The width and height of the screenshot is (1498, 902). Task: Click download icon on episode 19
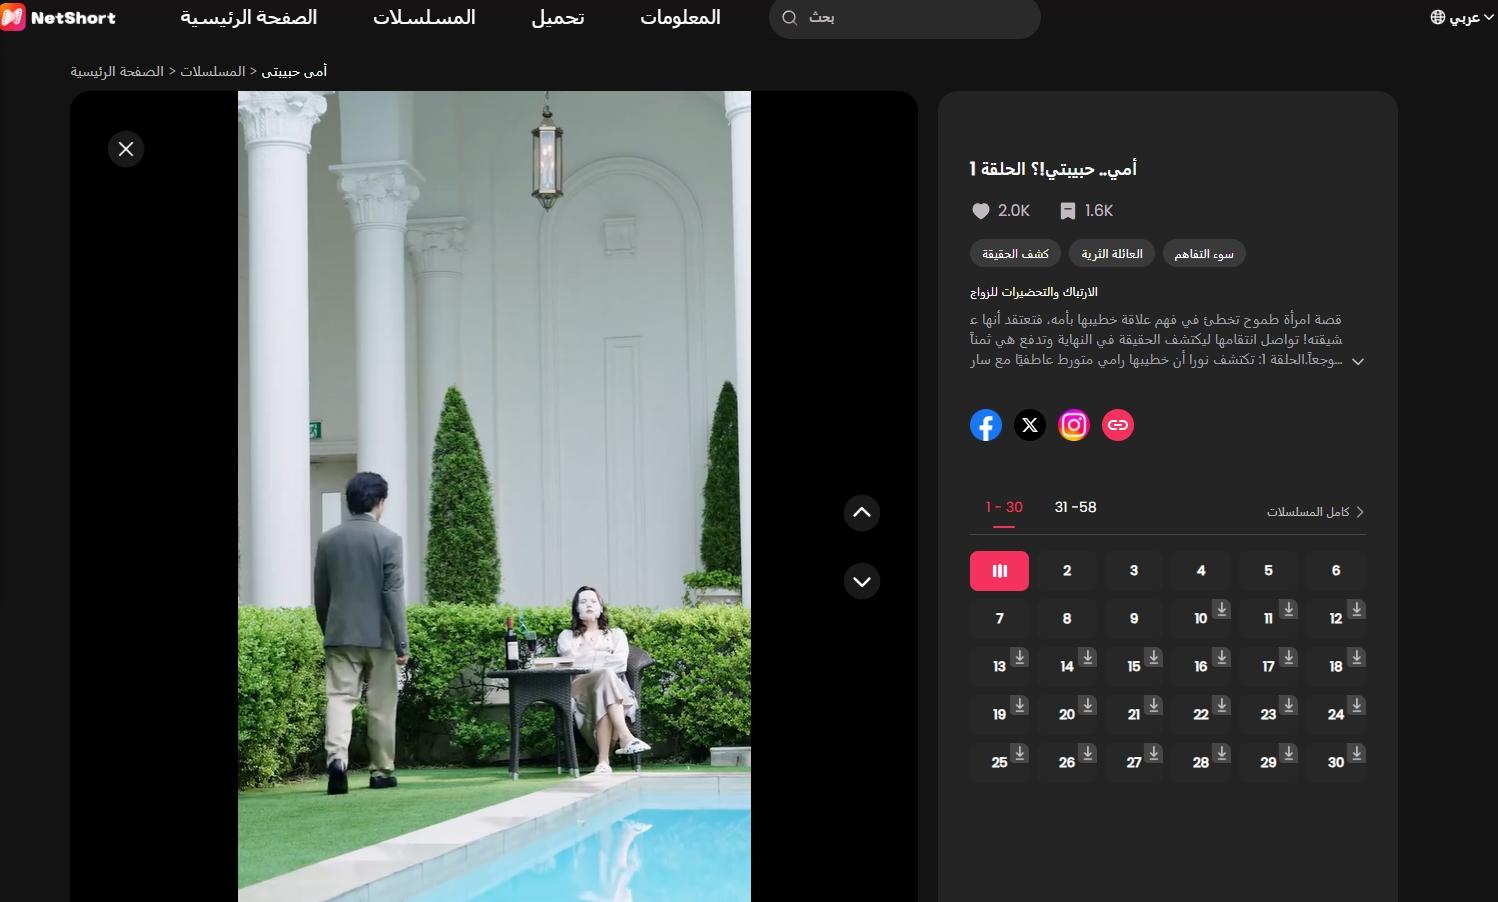tap(1019, 705)
